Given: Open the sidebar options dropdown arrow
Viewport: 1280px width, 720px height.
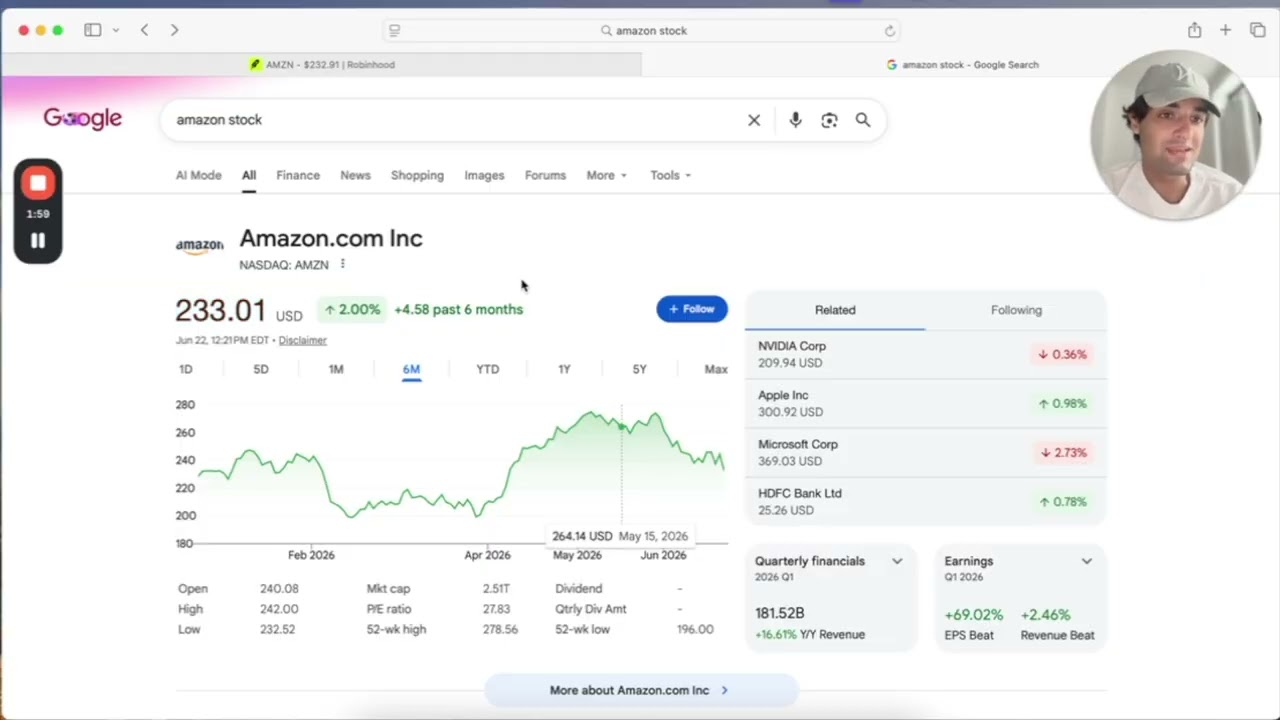Looking at the screenshot, I should [x=116, y=30].
